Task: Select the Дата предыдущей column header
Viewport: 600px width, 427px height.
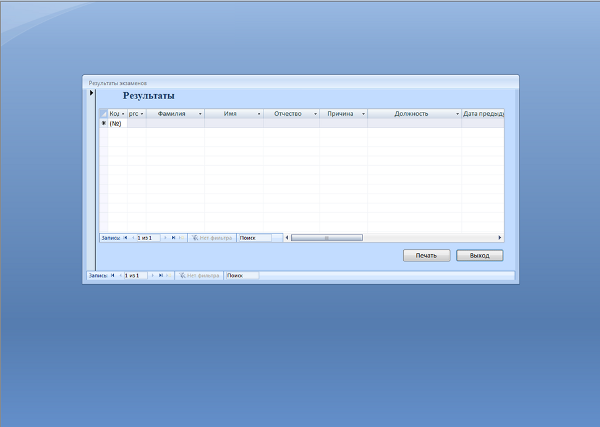Action: point(483,114)
